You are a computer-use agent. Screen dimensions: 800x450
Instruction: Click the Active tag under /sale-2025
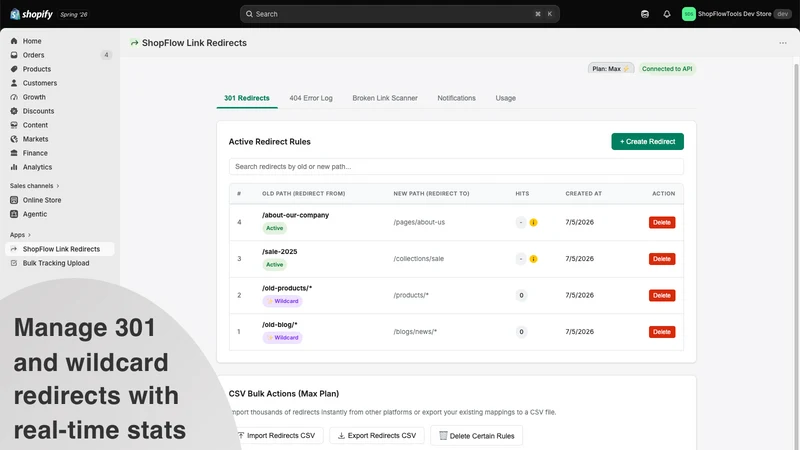(274, 265)
